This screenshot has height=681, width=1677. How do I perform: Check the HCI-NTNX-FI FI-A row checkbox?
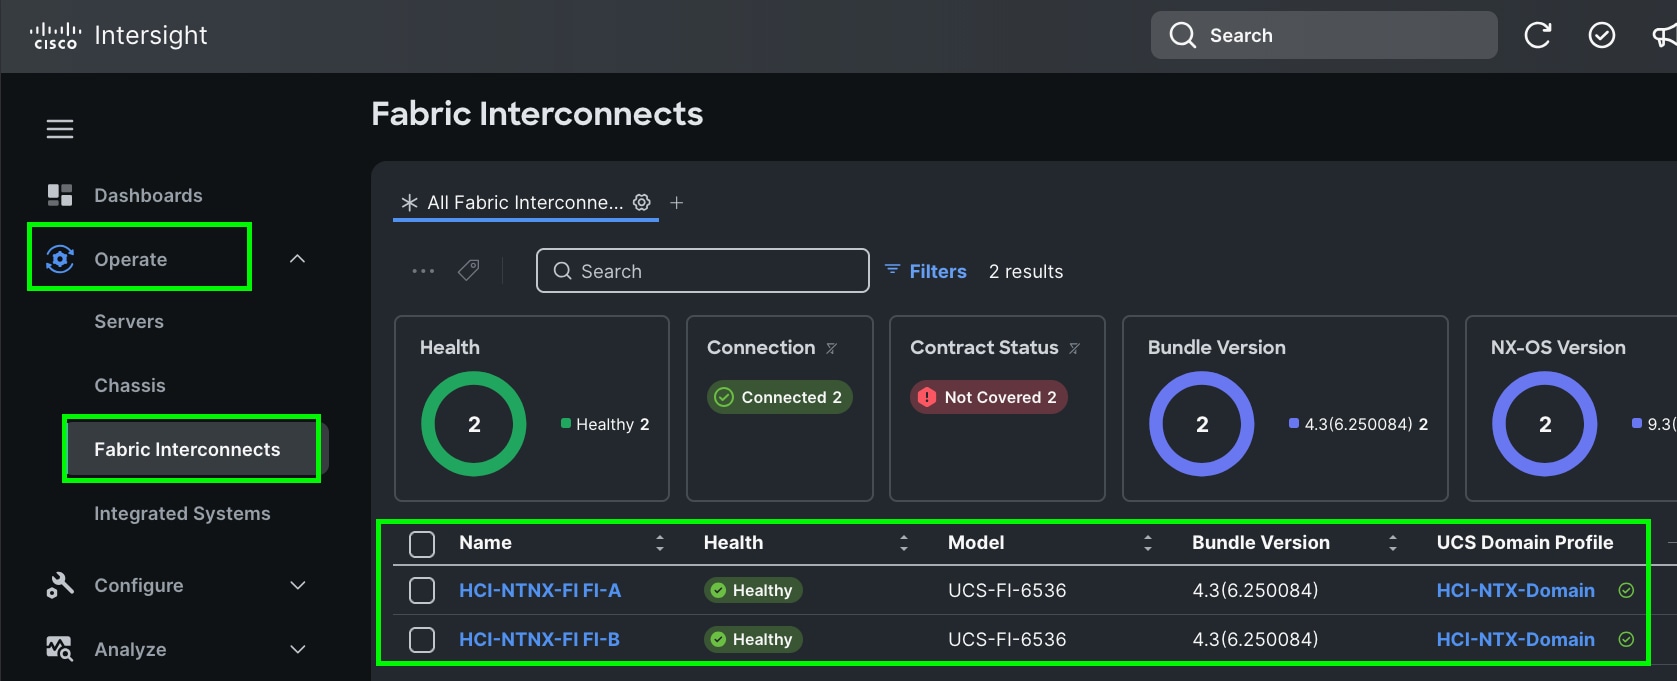422,590
